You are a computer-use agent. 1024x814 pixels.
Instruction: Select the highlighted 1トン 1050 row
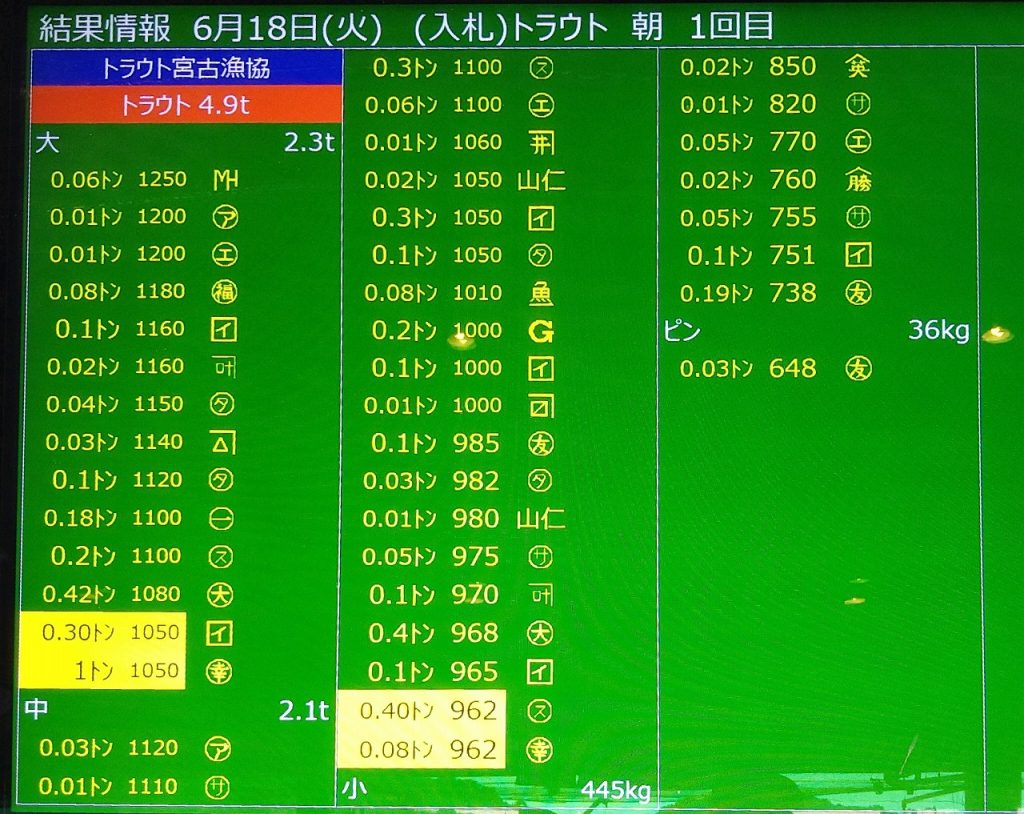tap(102, 671)
